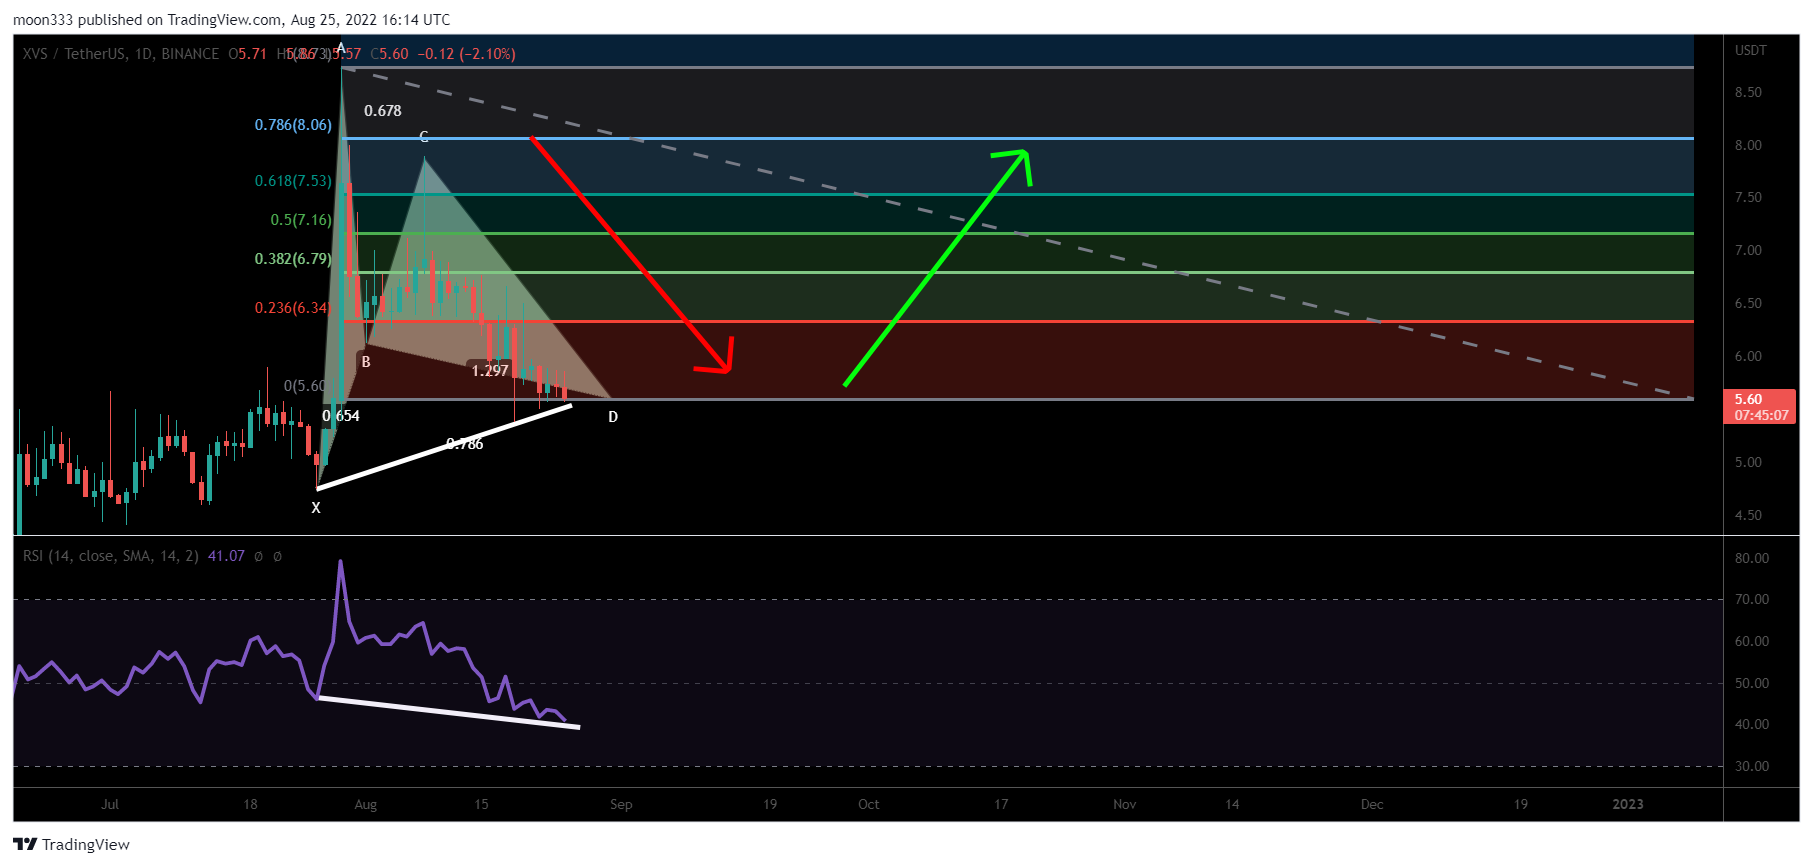1813x866 pixels.
Task: Click the 0.236(6.34) Fibonacci level label
Action: 292,308
